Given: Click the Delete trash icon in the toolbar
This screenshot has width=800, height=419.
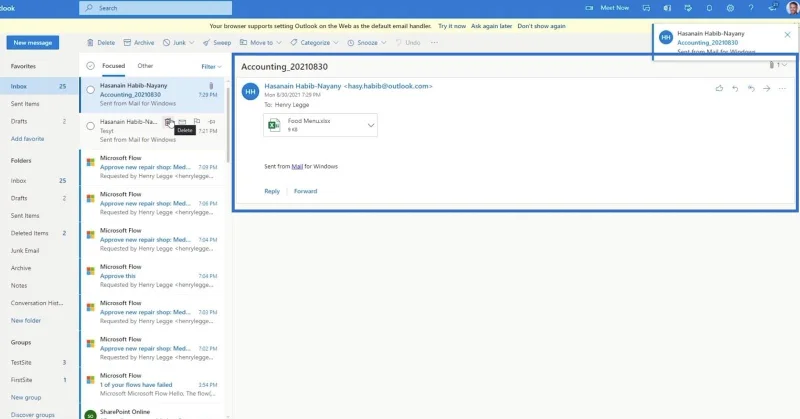Looking at the screenshot, I should [x=90, y=43].
